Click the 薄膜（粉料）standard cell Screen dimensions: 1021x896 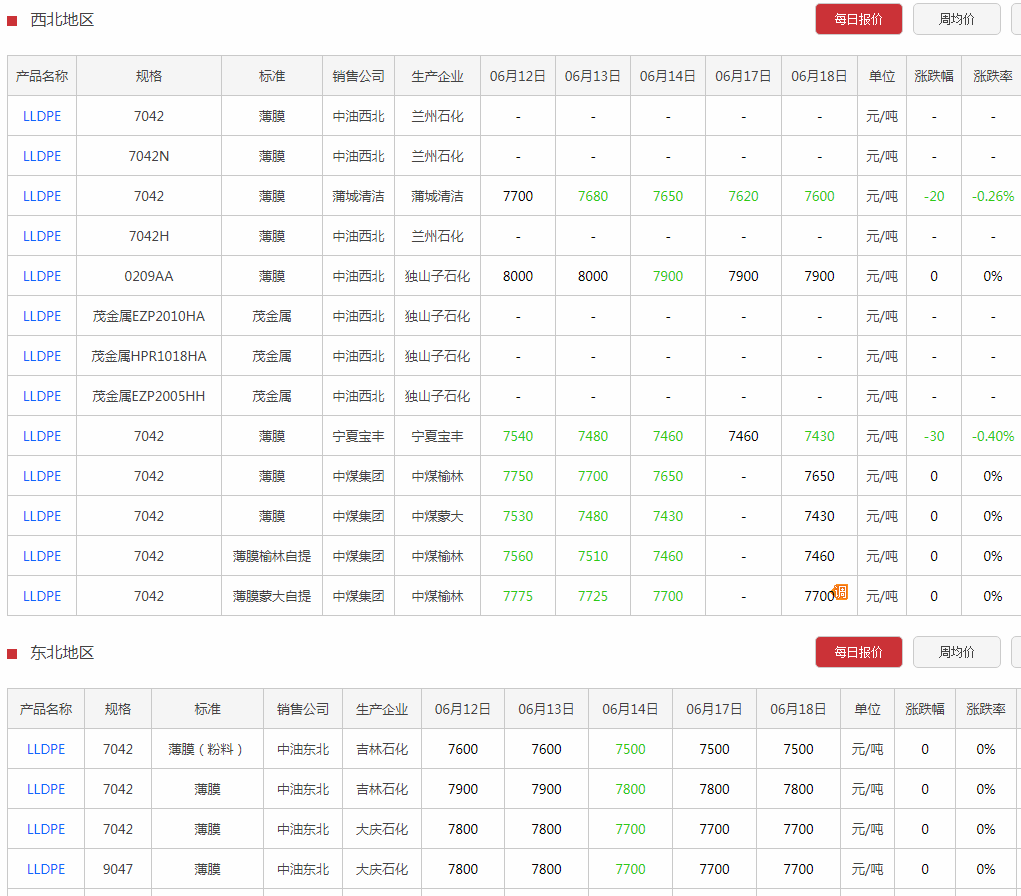[x=207, y=749]
